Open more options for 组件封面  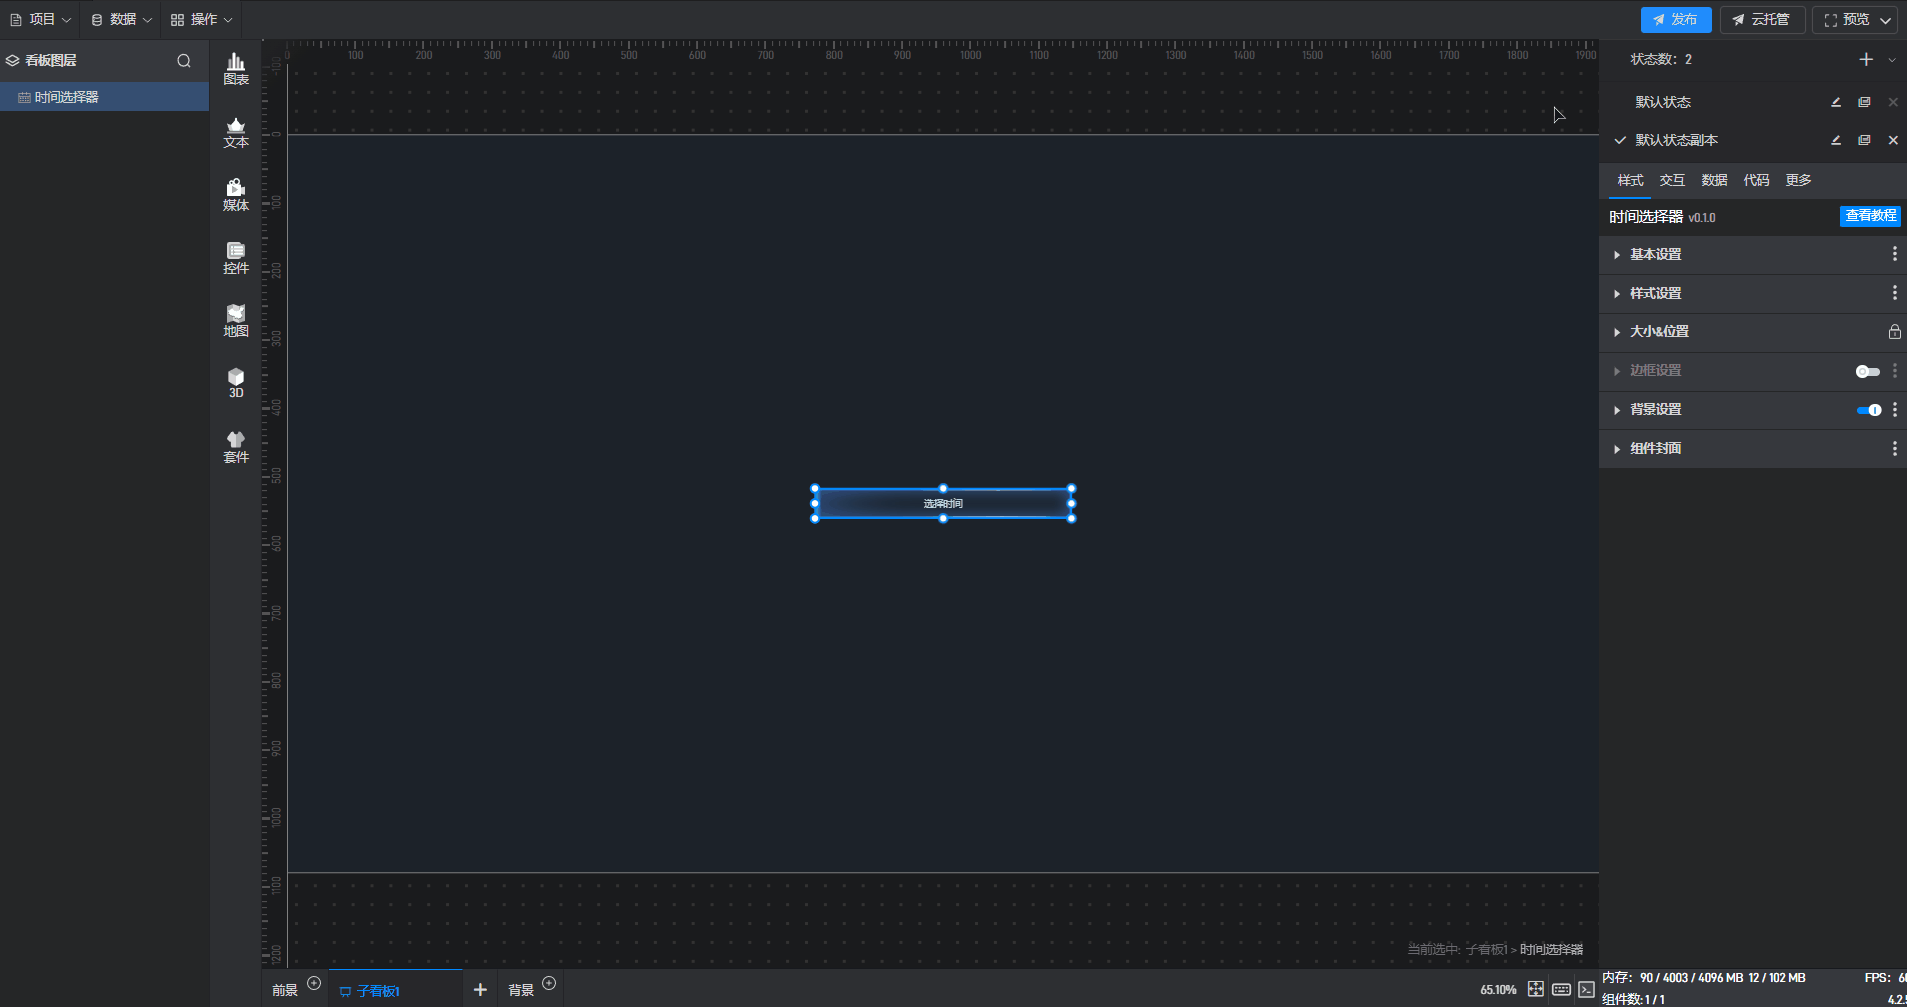(x=1894, y=449)
